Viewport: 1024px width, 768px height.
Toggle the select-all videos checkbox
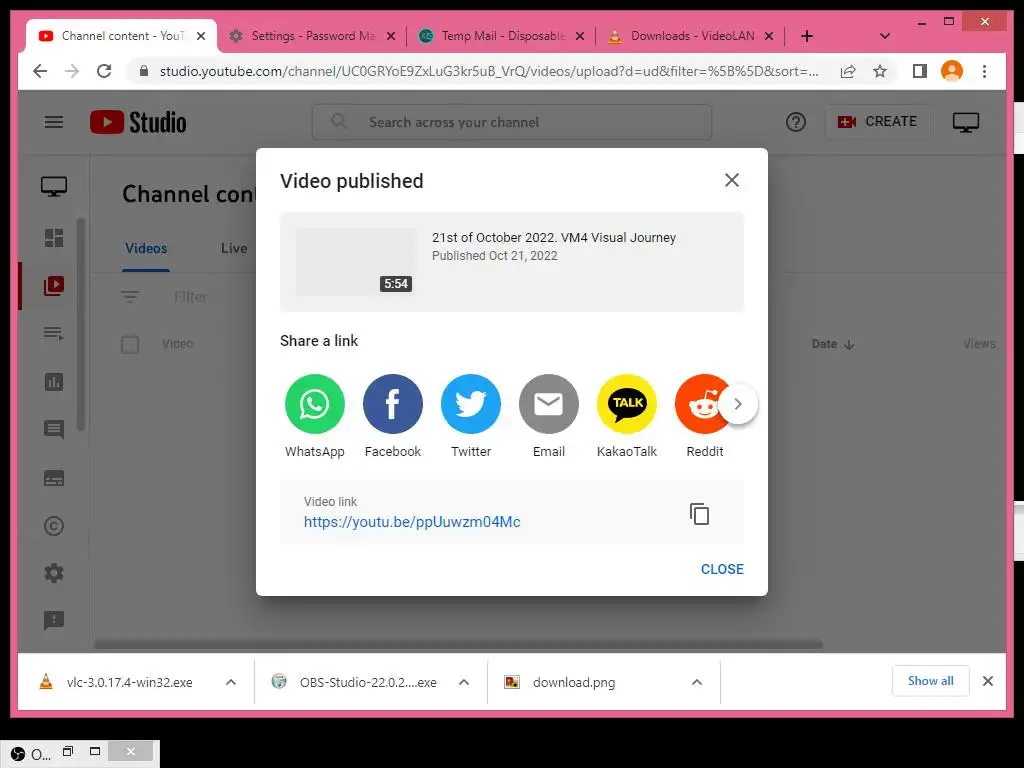[x=130, y=344]
